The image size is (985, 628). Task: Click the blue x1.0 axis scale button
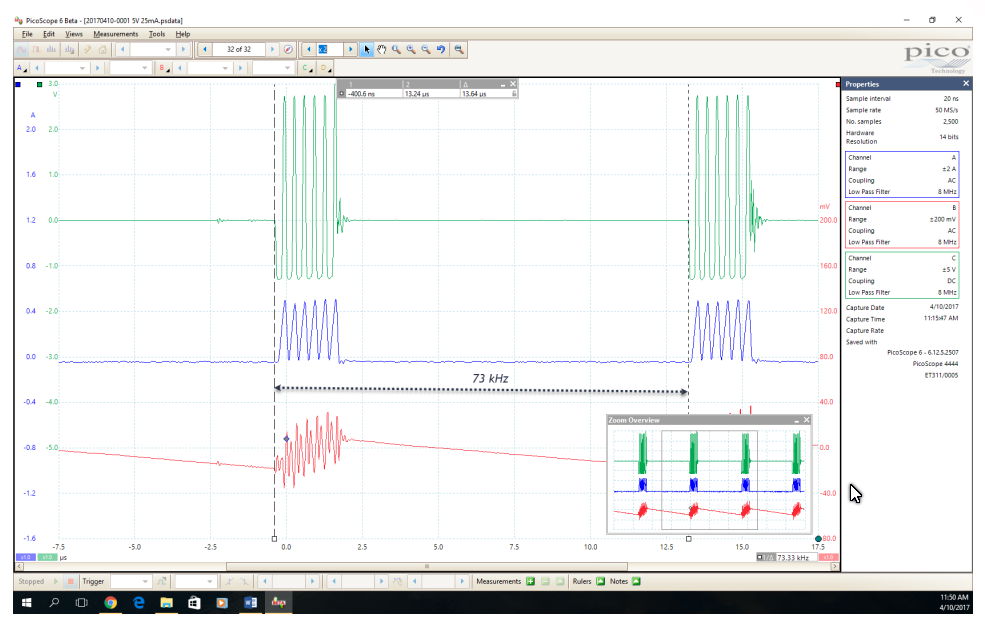click(x=26, y=558)
